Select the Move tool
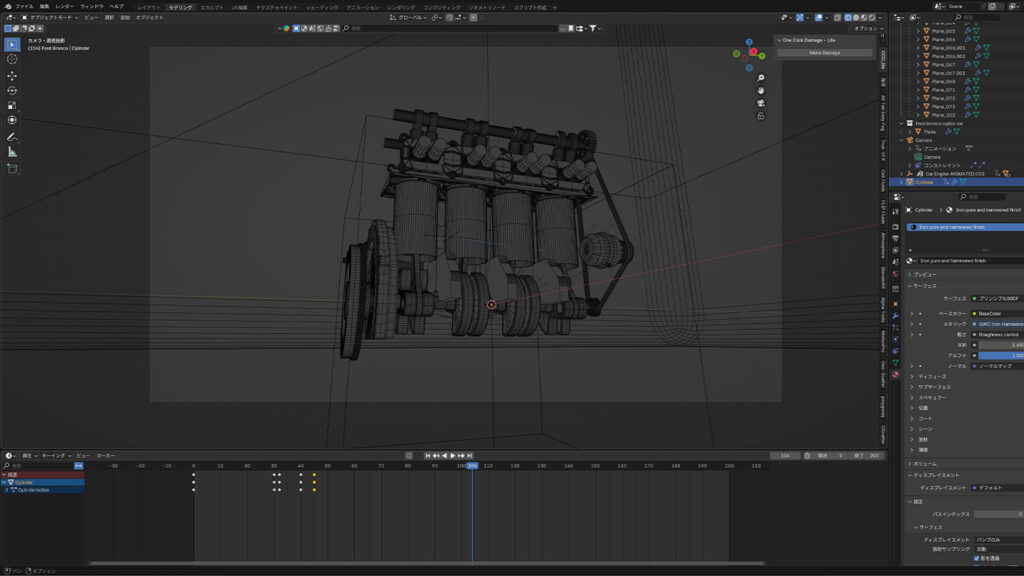Screen dimensions: 1024x576 tap(12, 76)
